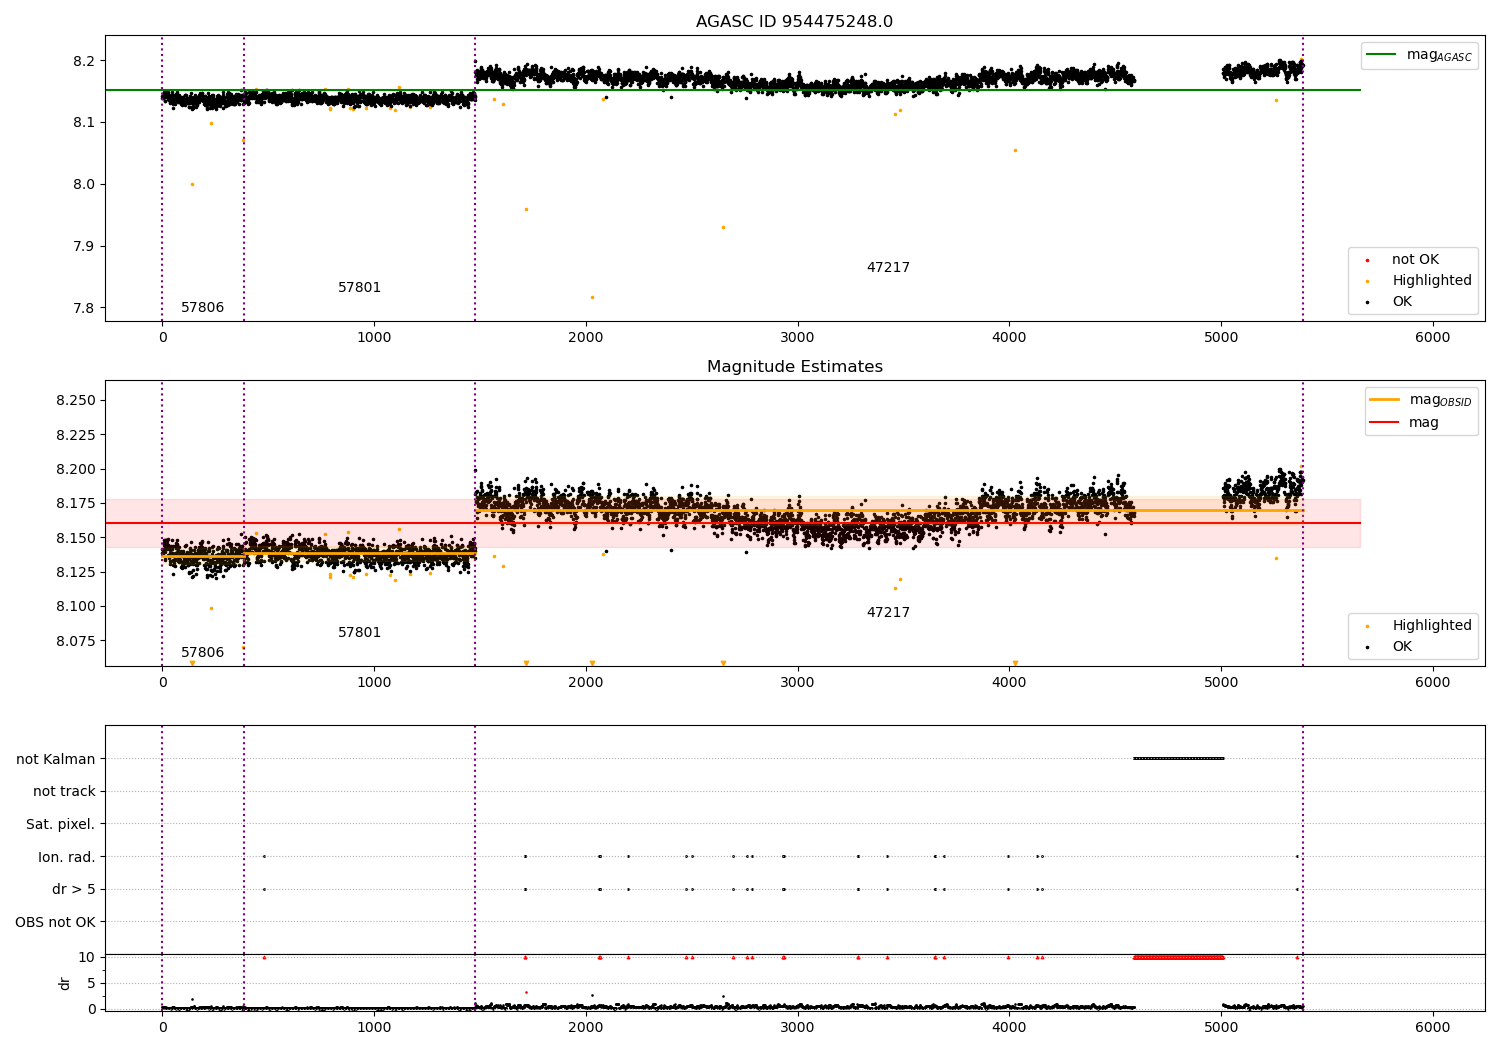Click the 'AGASC ID 954475248.0' plot title
Viewport: 1500px width, 1050px height.
[x=794, y=22]
